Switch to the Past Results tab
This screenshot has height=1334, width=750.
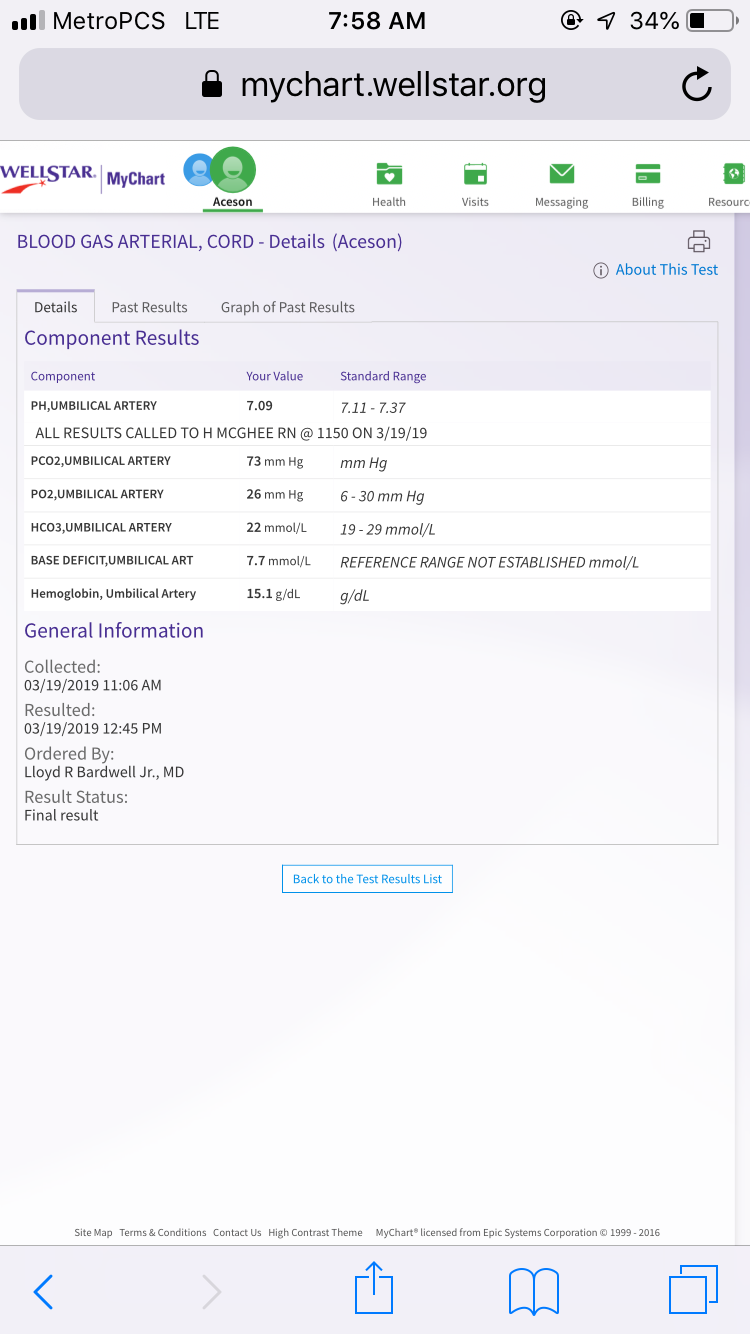click(150, 307)
